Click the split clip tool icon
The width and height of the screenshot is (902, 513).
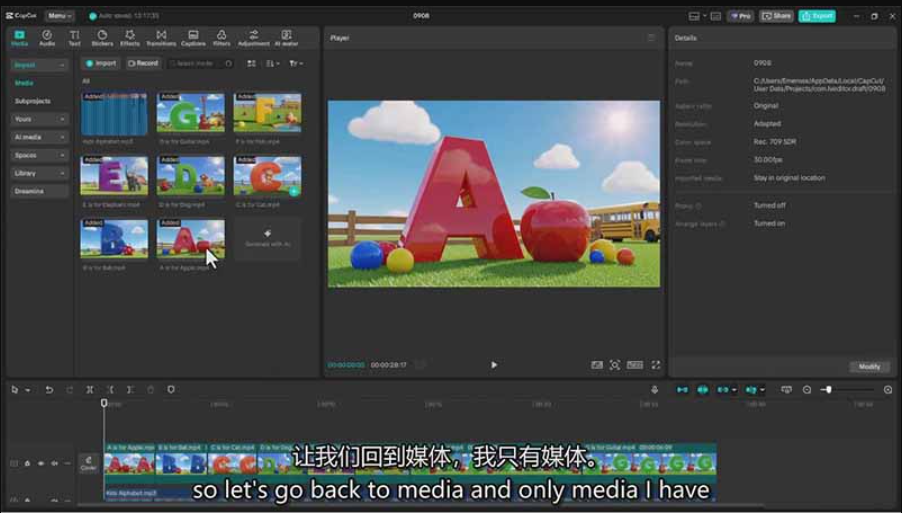coord(90,389)
